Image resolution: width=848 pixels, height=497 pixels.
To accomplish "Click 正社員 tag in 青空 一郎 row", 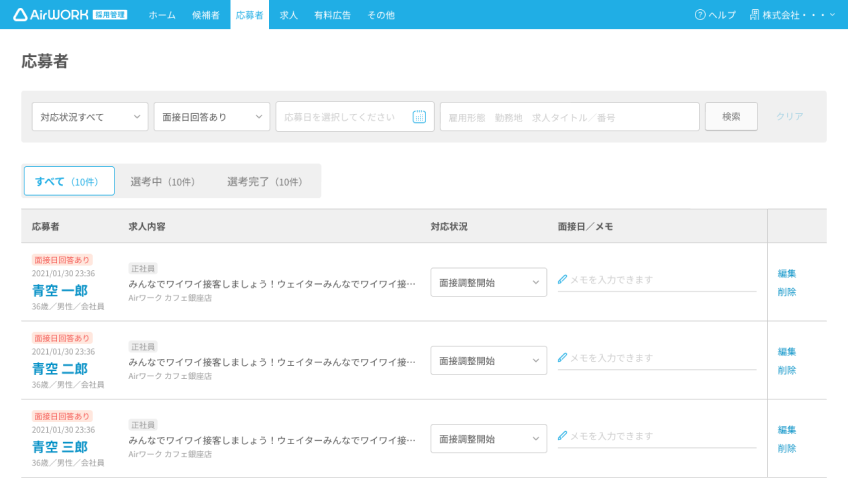I will coord(143,268).
